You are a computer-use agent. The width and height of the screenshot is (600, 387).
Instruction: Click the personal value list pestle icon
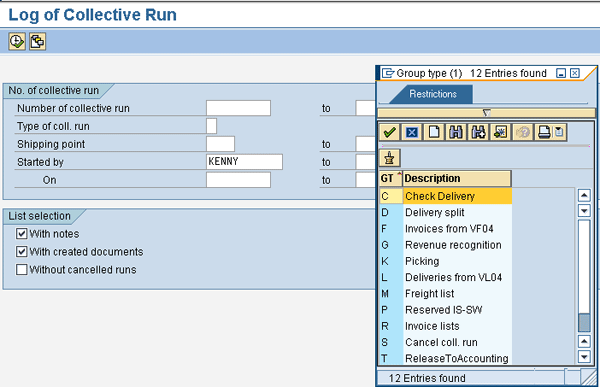[x=390, y=158]
